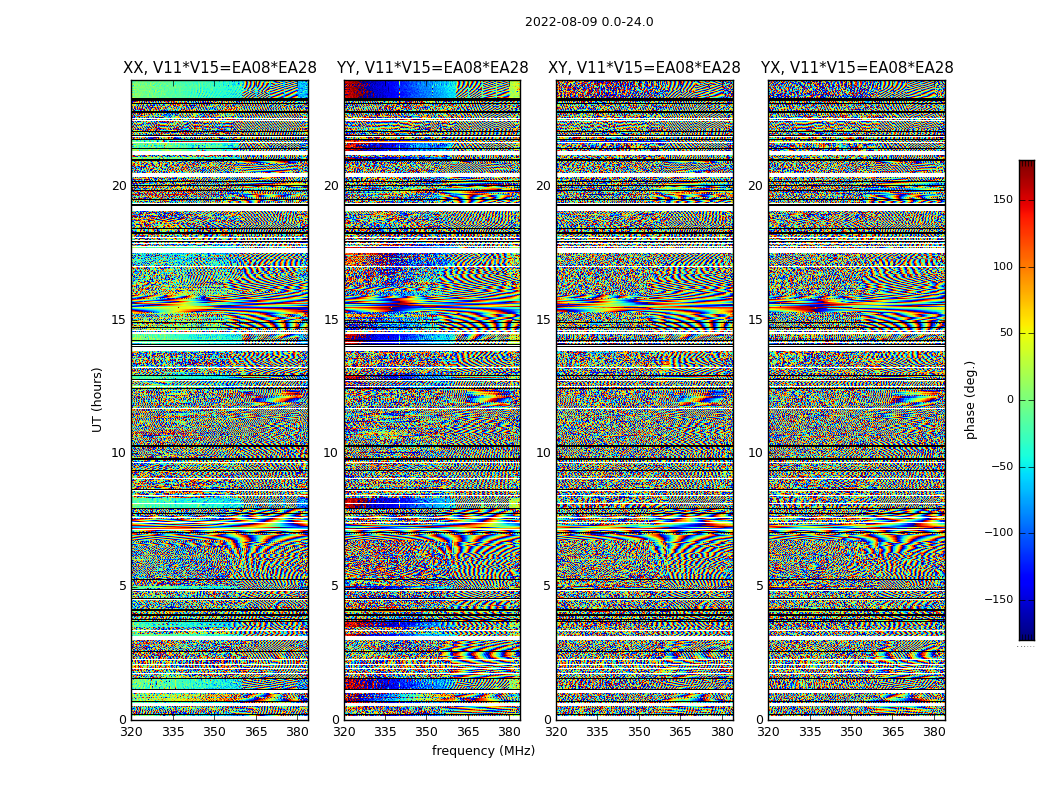This screenshot has height=800, width=1050.
Task: Click the 380 MHz tick under the YY panel
Action: coord(510,732)
